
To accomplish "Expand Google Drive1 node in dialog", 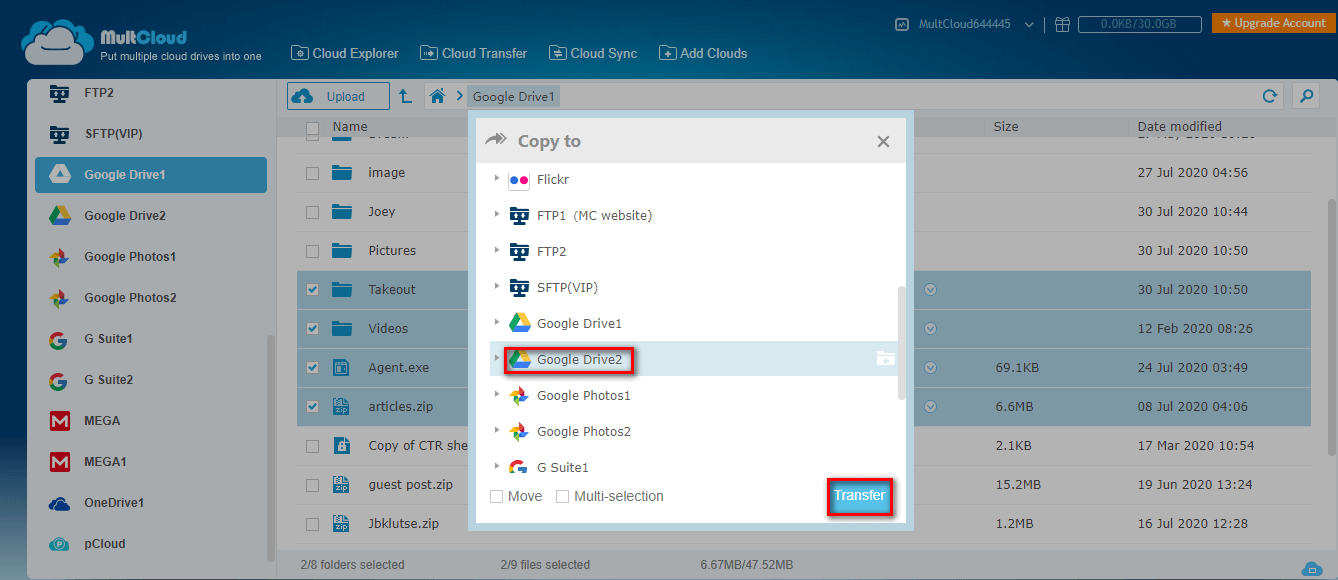I will point(497,323).
